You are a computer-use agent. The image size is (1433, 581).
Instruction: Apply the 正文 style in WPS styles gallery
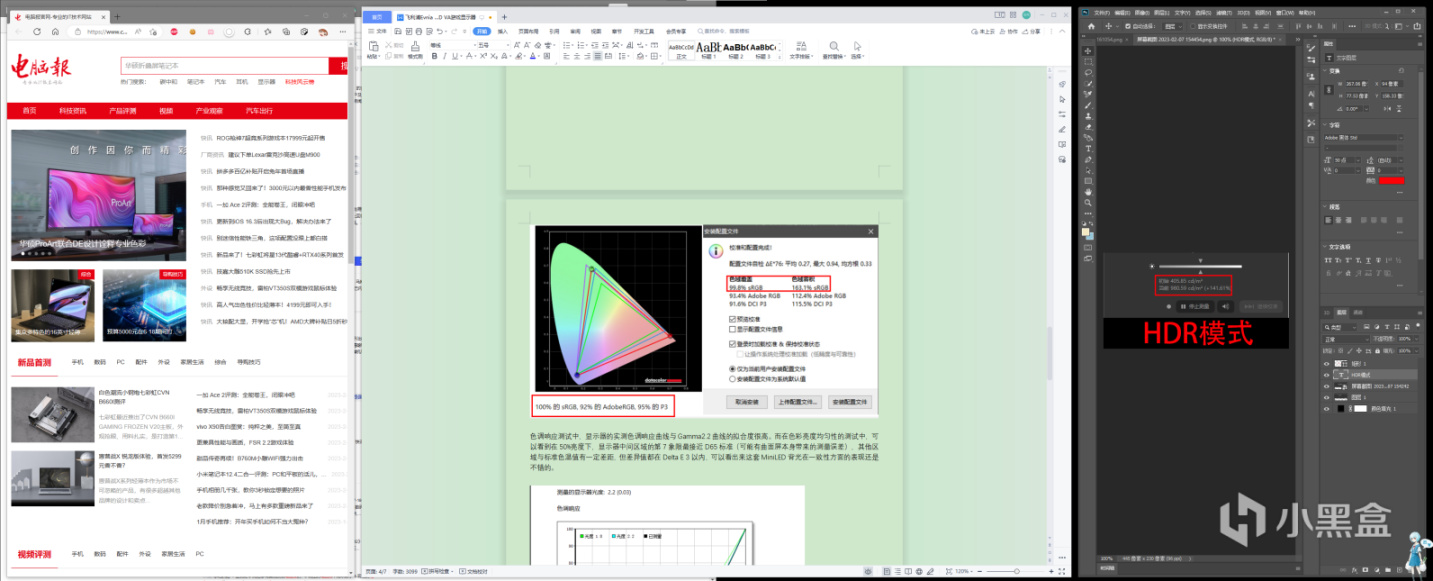pyautogui.click(x=681, y=50)
